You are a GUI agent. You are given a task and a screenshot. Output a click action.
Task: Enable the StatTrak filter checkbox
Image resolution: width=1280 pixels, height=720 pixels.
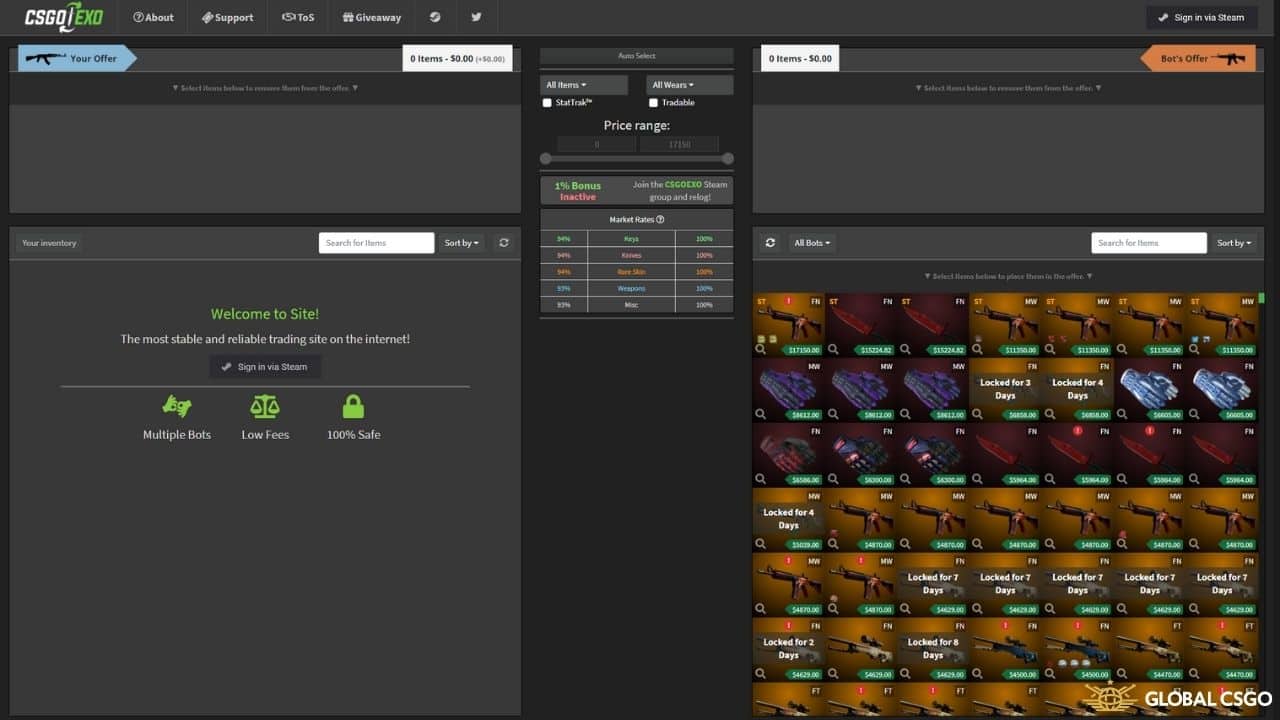click(547, 103)
